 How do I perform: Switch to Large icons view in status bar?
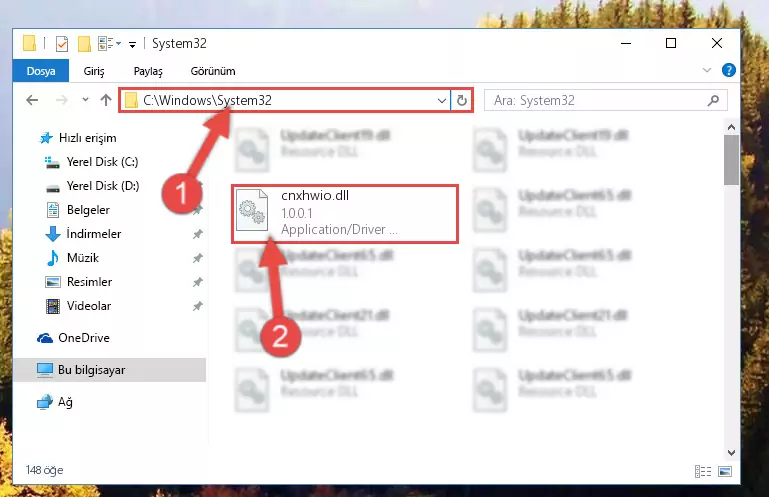point(725,471)
